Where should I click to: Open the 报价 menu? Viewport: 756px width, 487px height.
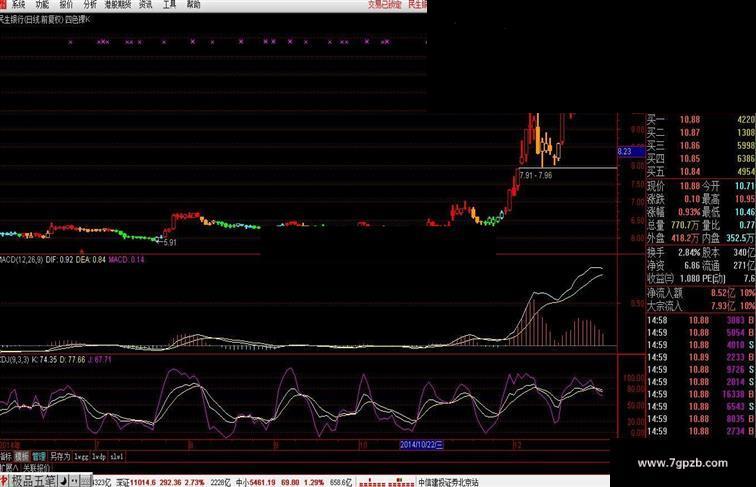[x=66, y=4]
